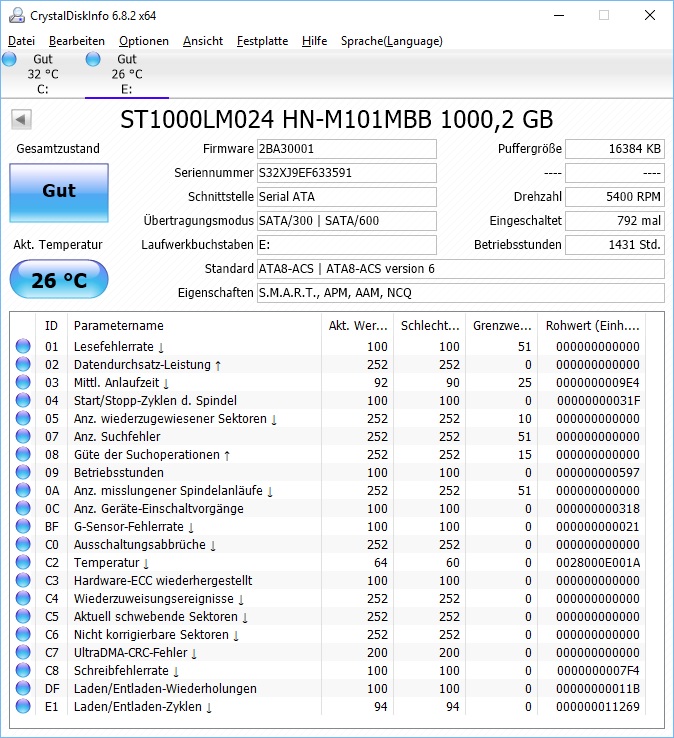Image resolution: width=674 pixels, height=738 pixels.
Task: Click the Akt. Wer... column header
Action: (357, 326)
